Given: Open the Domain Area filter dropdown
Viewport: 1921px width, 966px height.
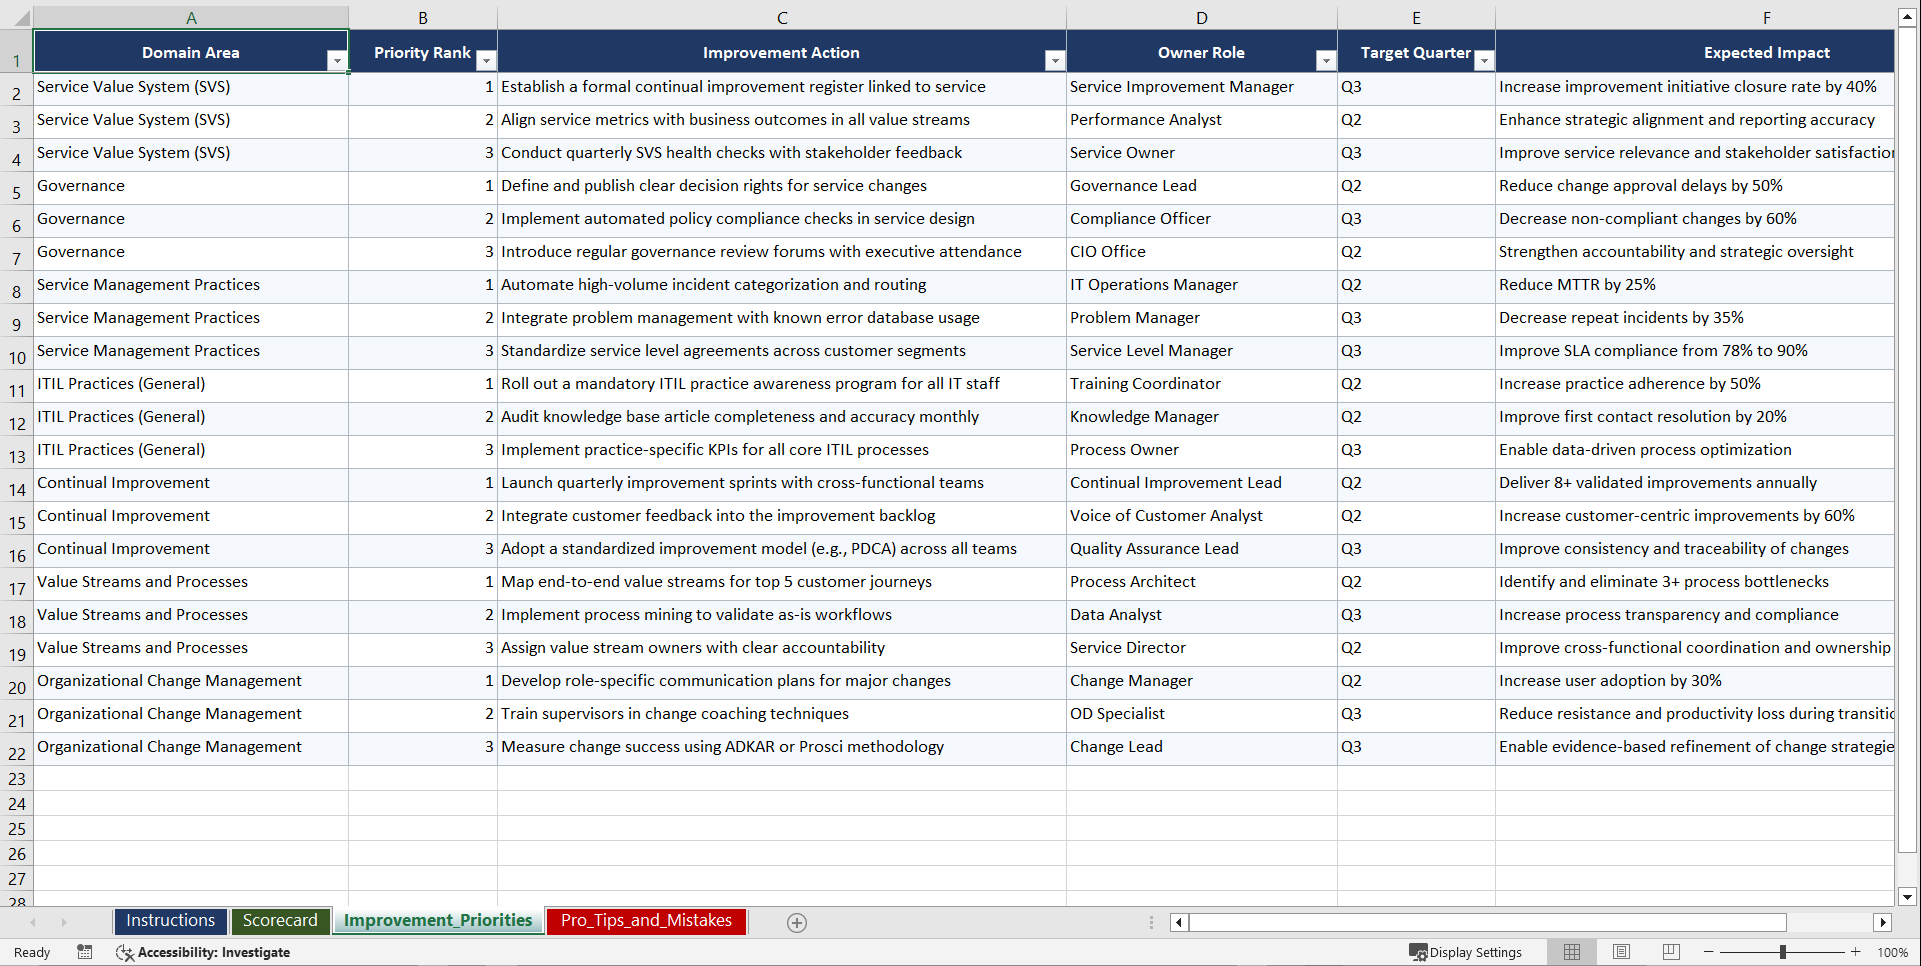Looking at the screenshot, I should (x=338, y=61).
